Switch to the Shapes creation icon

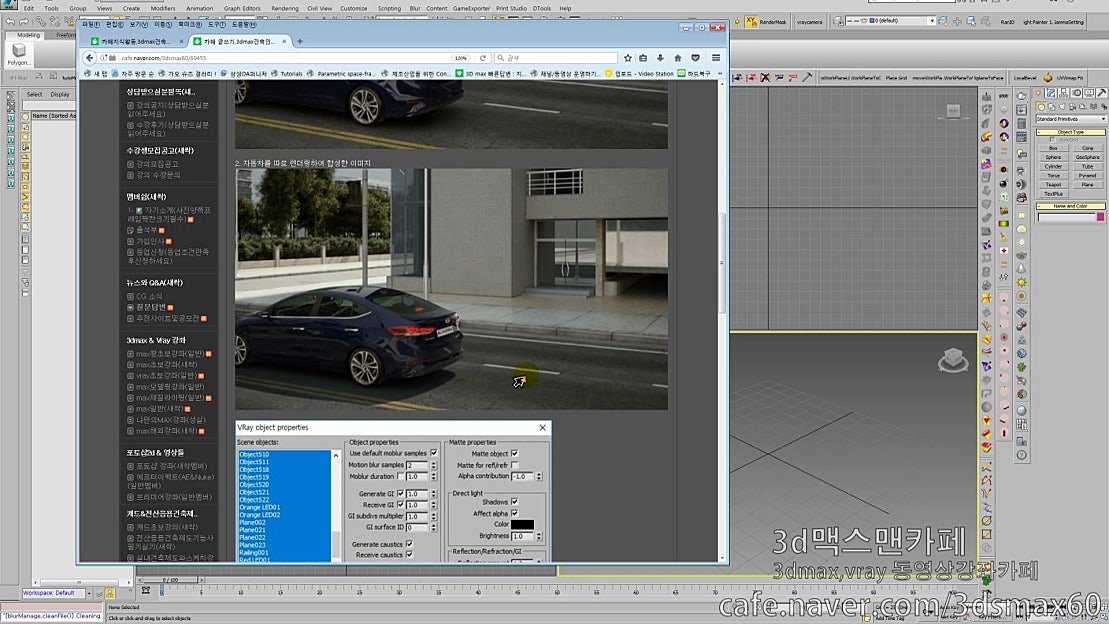[1052, 107]
